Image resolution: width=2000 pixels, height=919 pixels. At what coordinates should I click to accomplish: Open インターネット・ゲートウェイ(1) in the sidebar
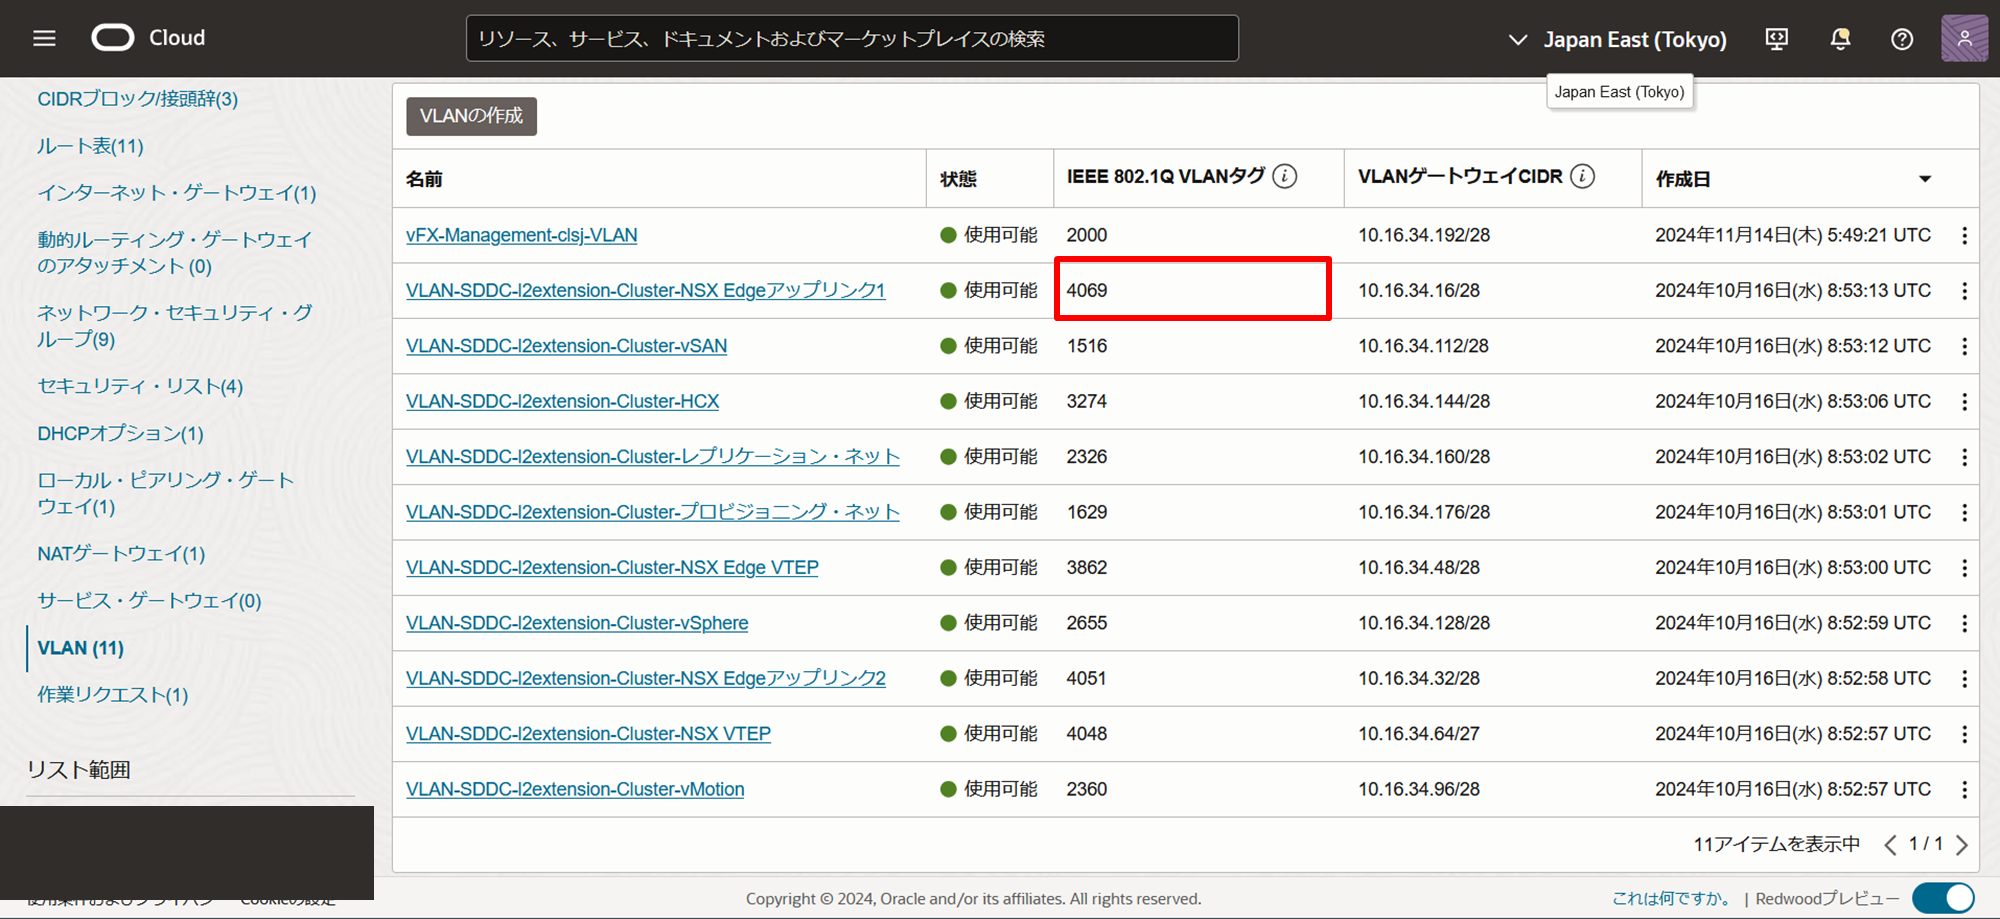[x=177, y=193]
